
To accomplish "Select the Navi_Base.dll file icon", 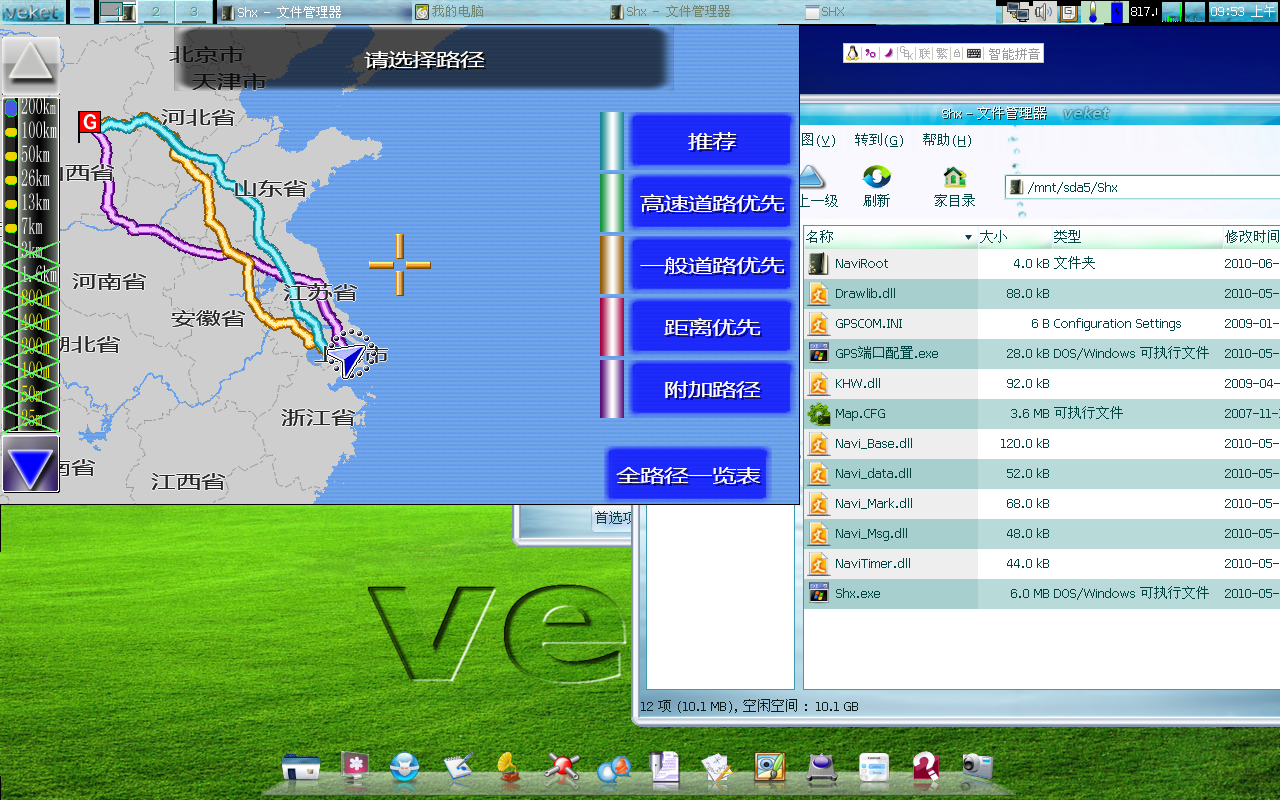I will [x=819, y=444].
